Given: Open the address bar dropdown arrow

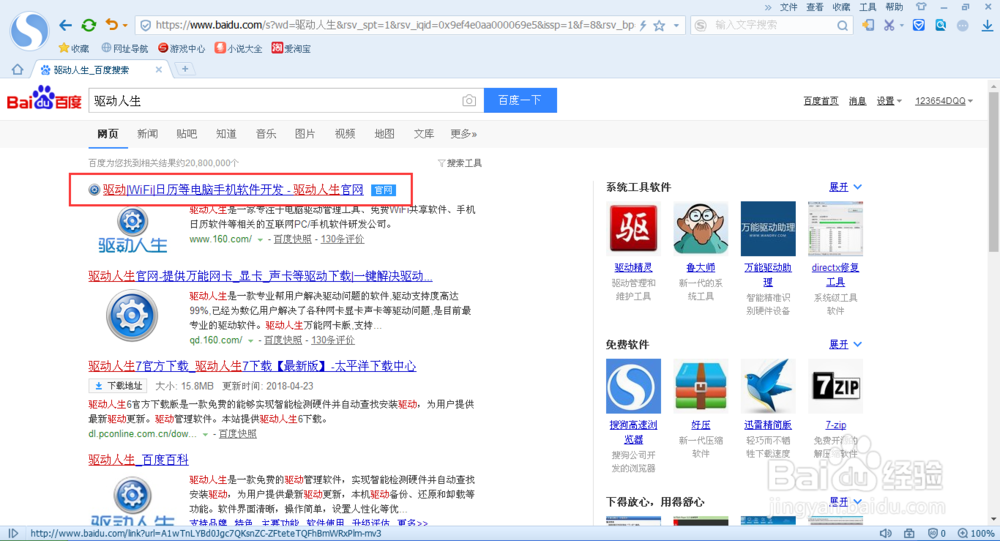Looking at the screenshot, I should [x=676, y=26].
